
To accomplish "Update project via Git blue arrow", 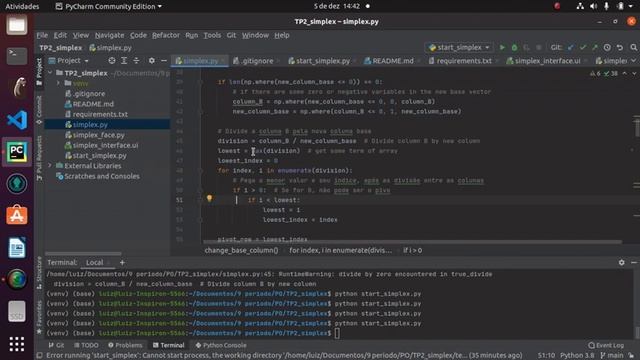I will pos(571,48).
